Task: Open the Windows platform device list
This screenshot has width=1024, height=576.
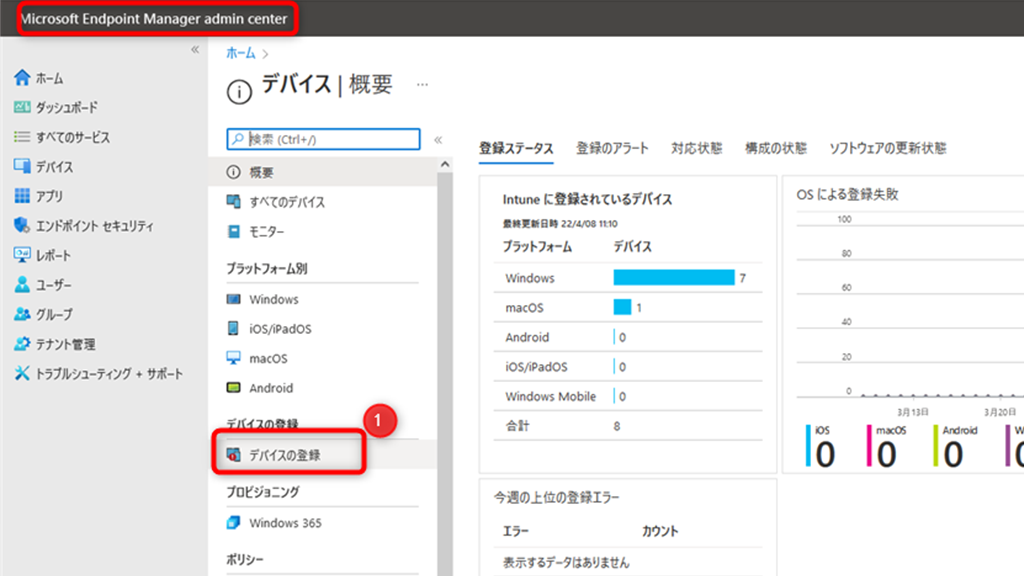Action: point(276,298)
